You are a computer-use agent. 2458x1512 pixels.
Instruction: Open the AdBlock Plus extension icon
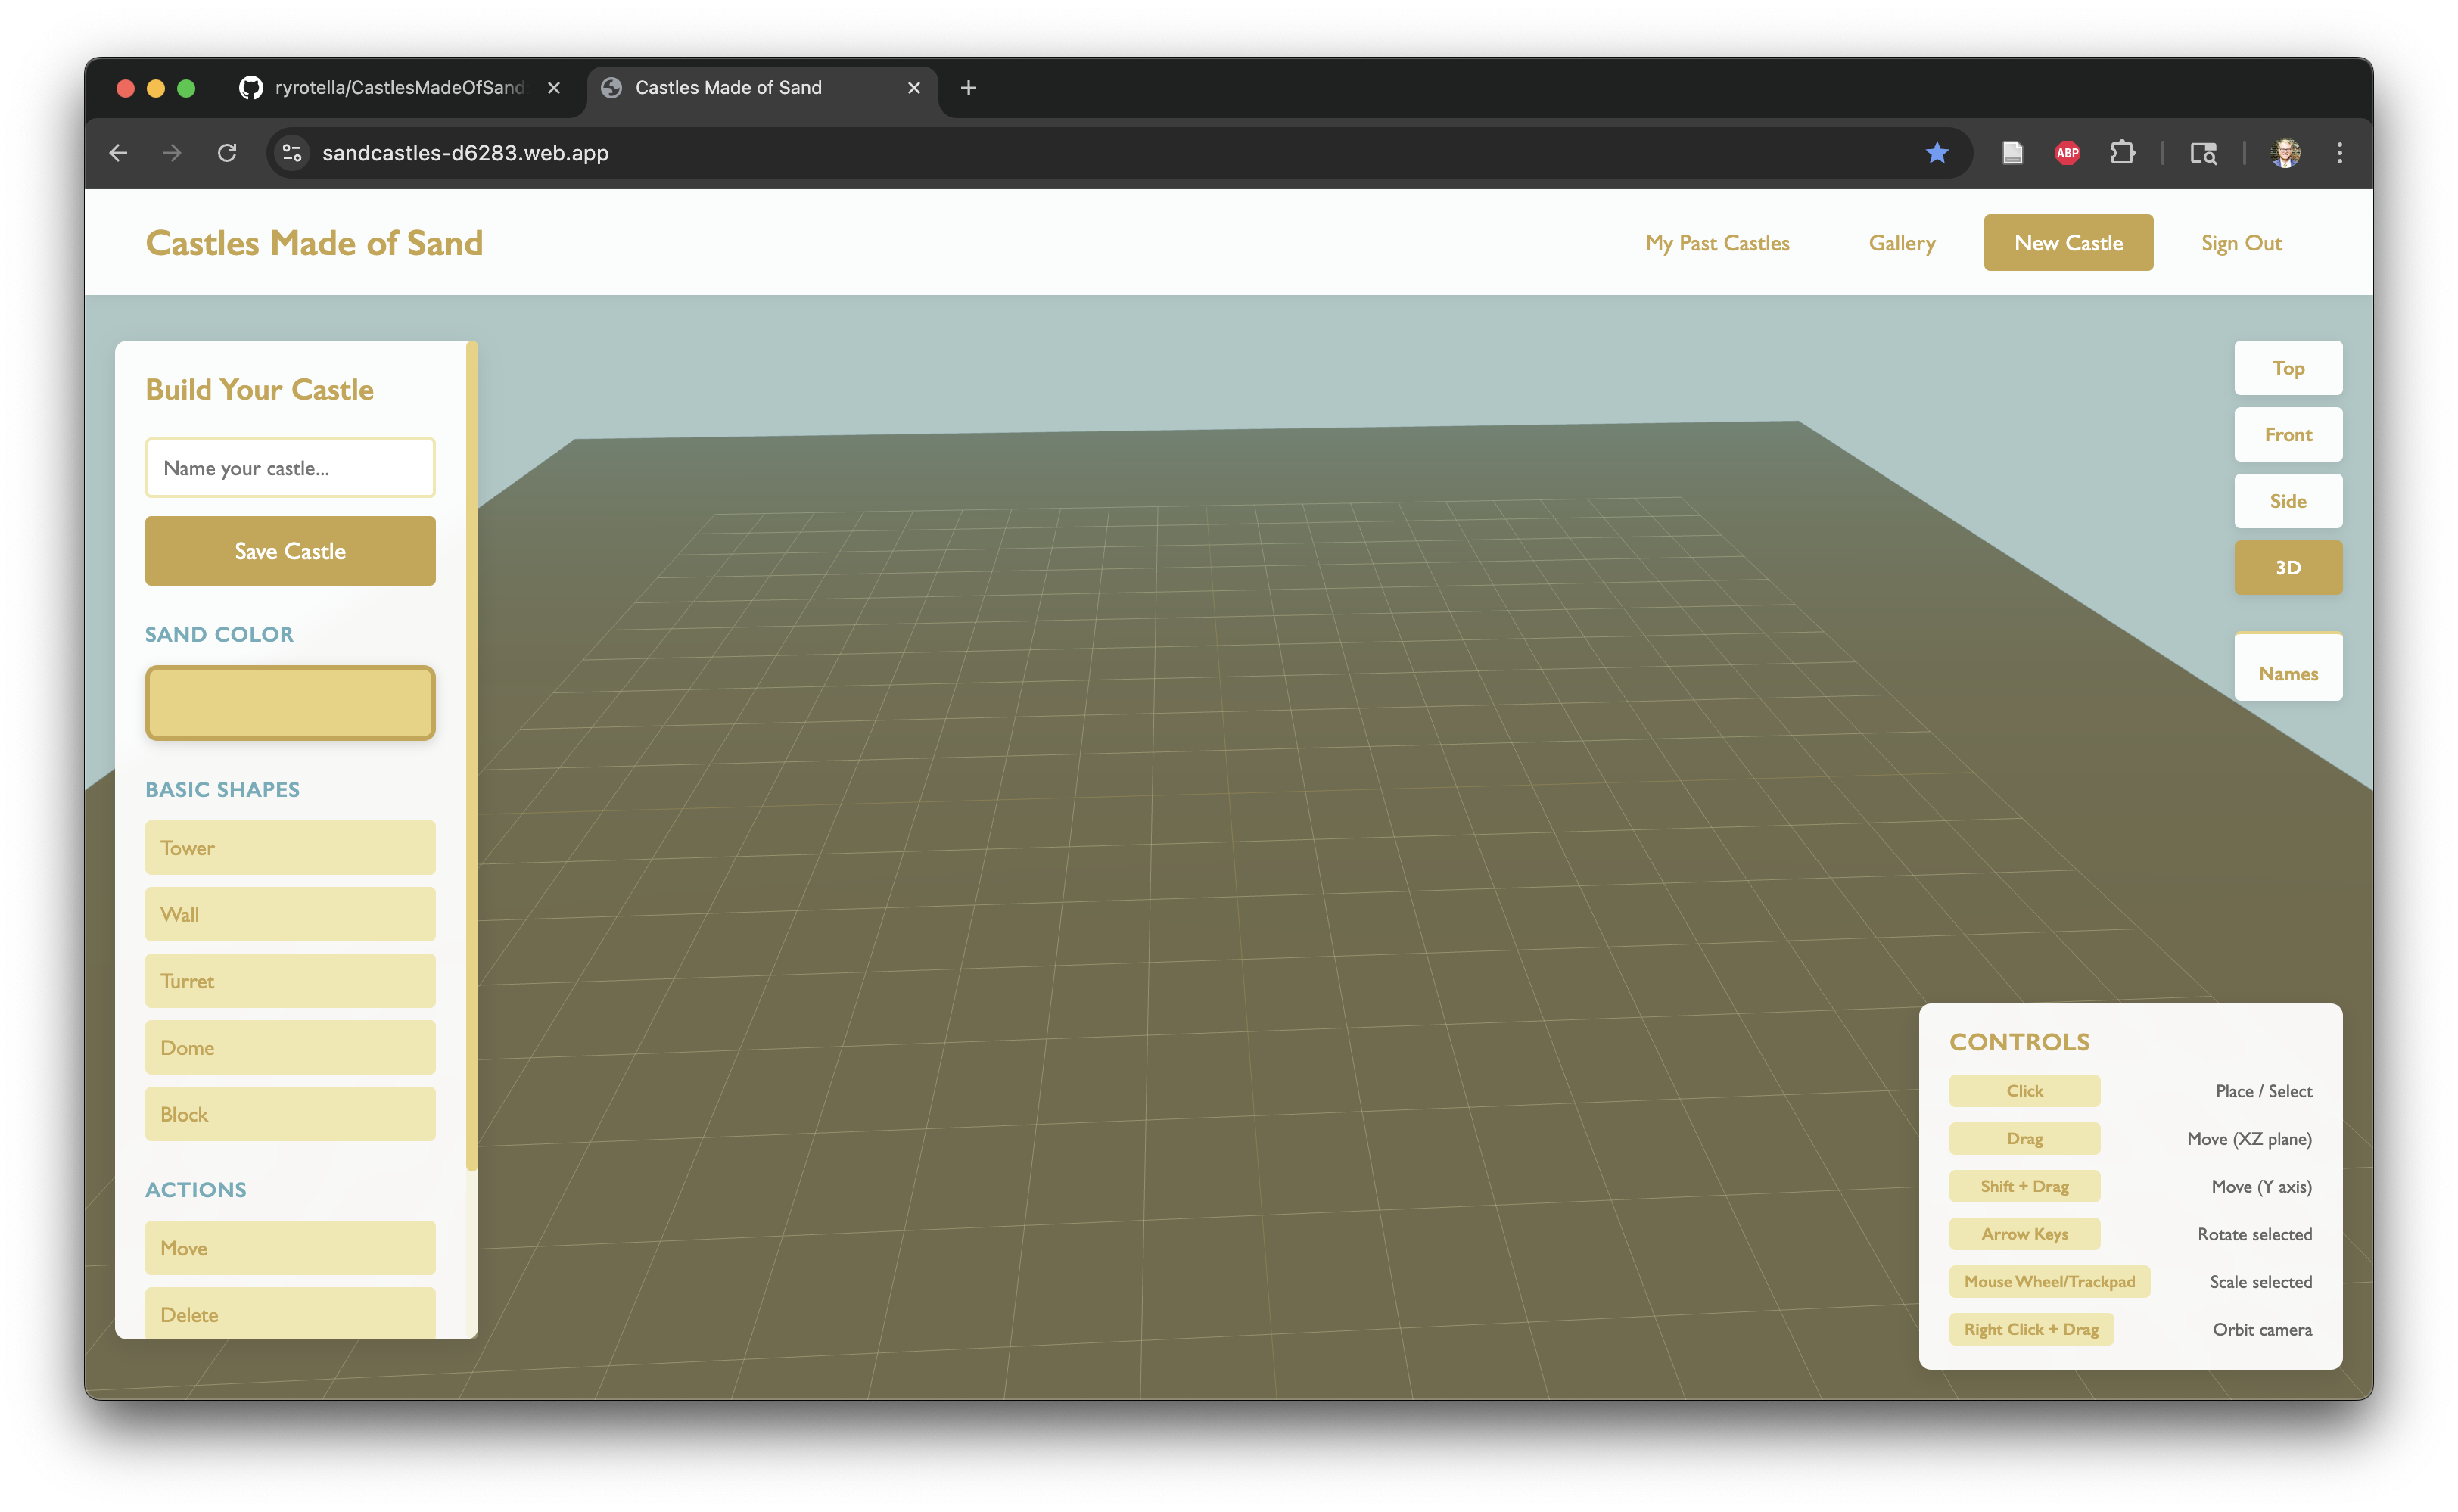2067,153
